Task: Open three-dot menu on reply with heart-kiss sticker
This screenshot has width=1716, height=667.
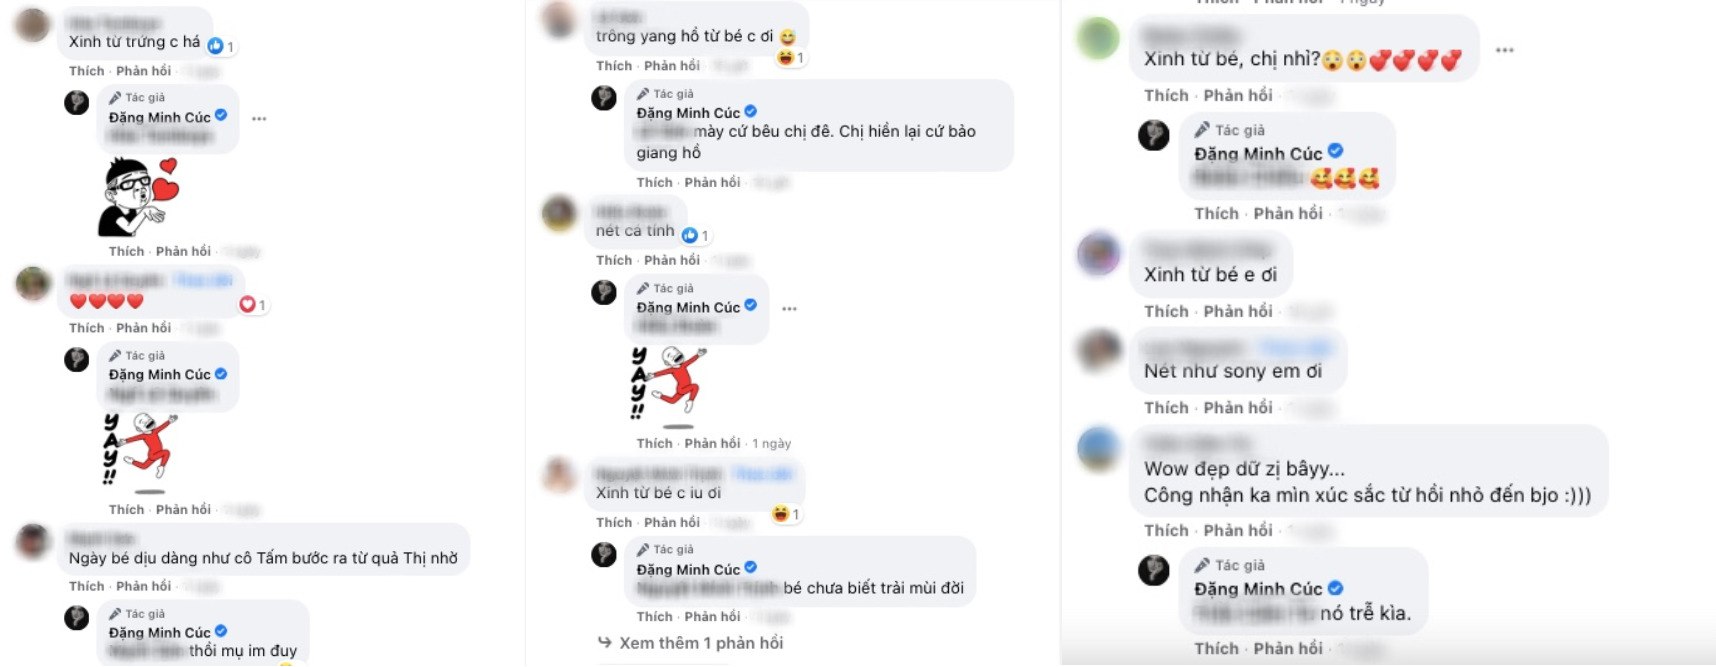Action: click(259, 119)
